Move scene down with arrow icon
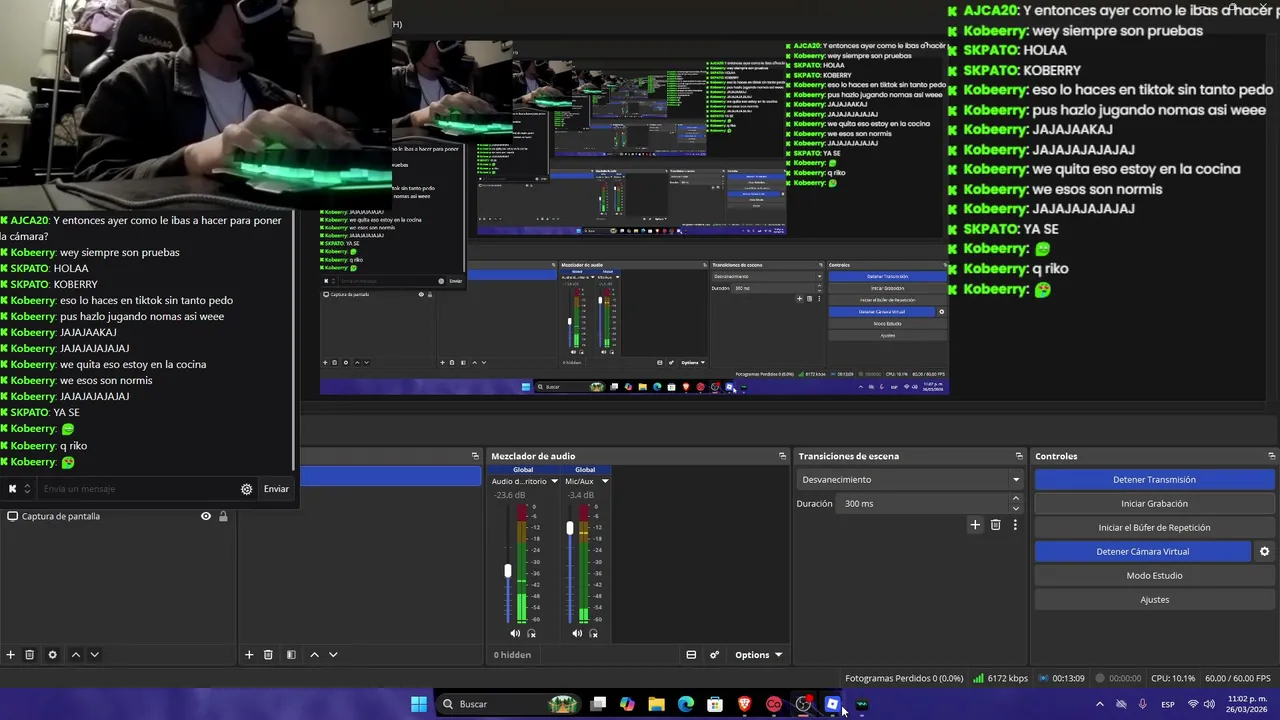The height and width of the screenshot is (720, 1280). tap(94, 655)
